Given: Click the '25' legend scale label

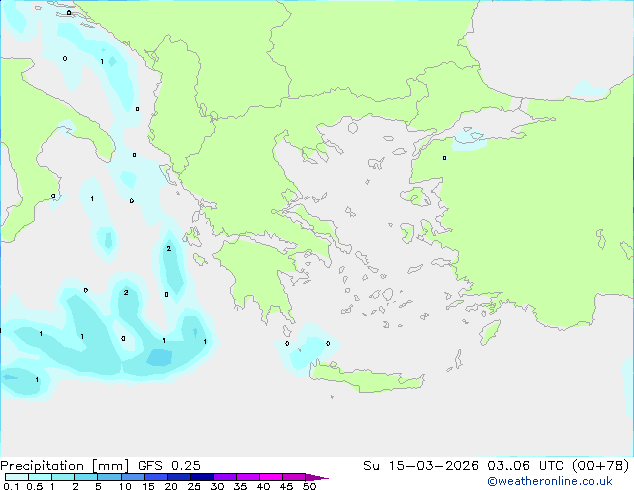Looking at the screenshot, I should tap(194, 486).
